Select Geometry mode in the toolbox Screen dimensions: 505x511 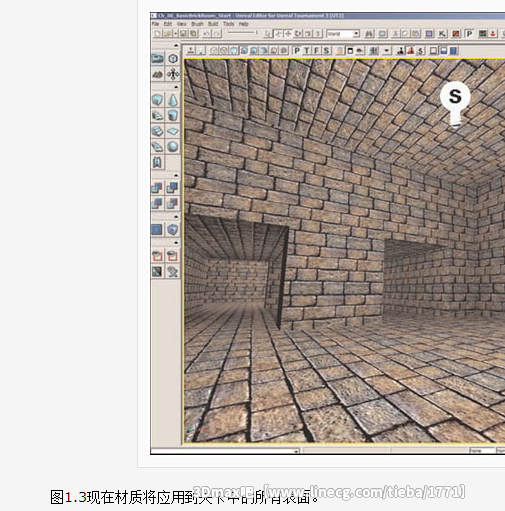173,59
